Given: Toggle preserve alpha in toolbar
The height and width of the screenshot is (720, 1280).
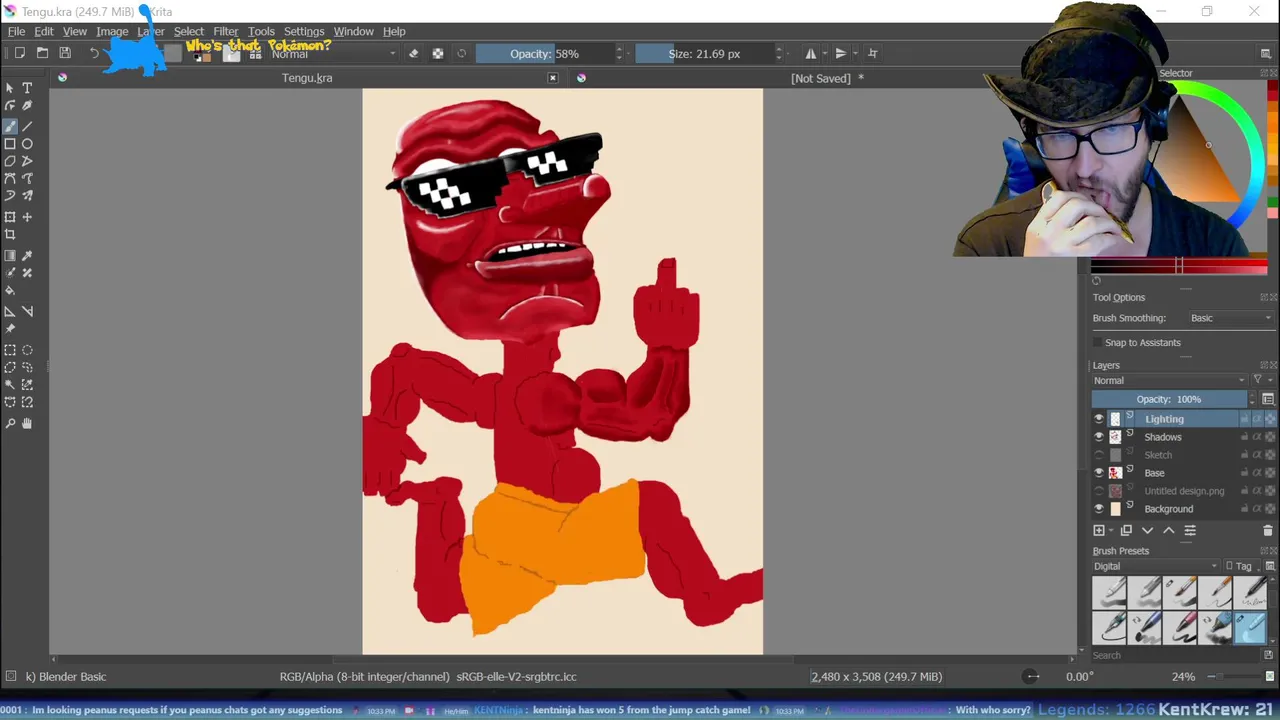Looking at the screenshot, I should [438, 54].
